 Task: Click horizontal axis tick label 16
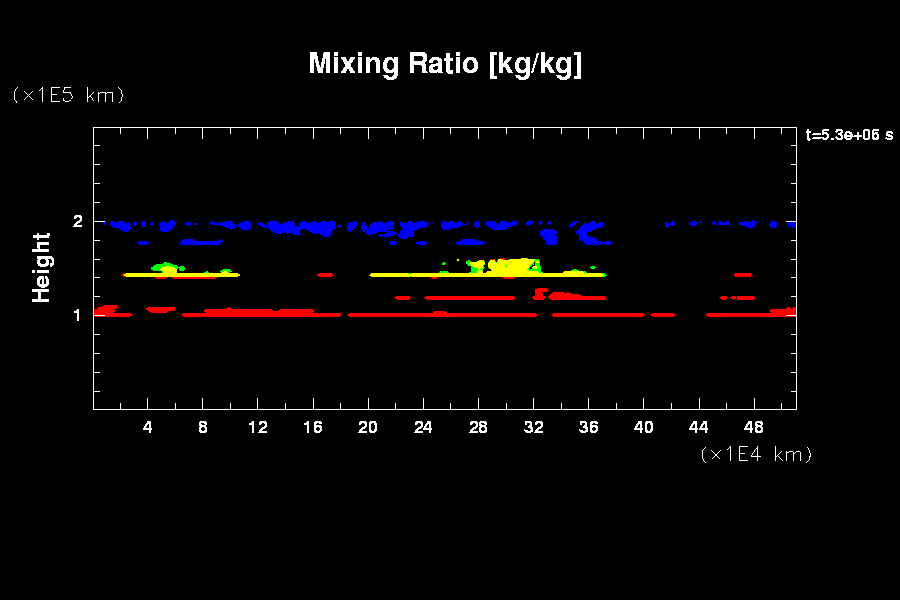(313, 427)
